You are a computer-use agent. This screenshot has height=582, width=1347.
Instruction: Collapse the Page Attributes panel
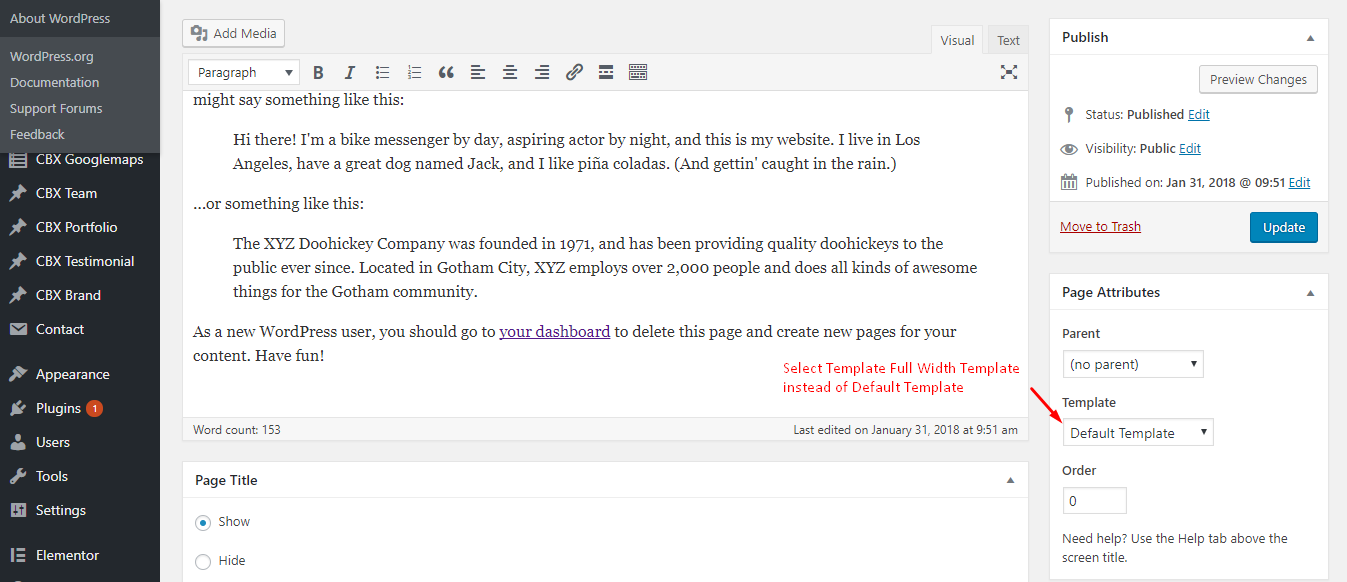click(x=1310, y=293)
